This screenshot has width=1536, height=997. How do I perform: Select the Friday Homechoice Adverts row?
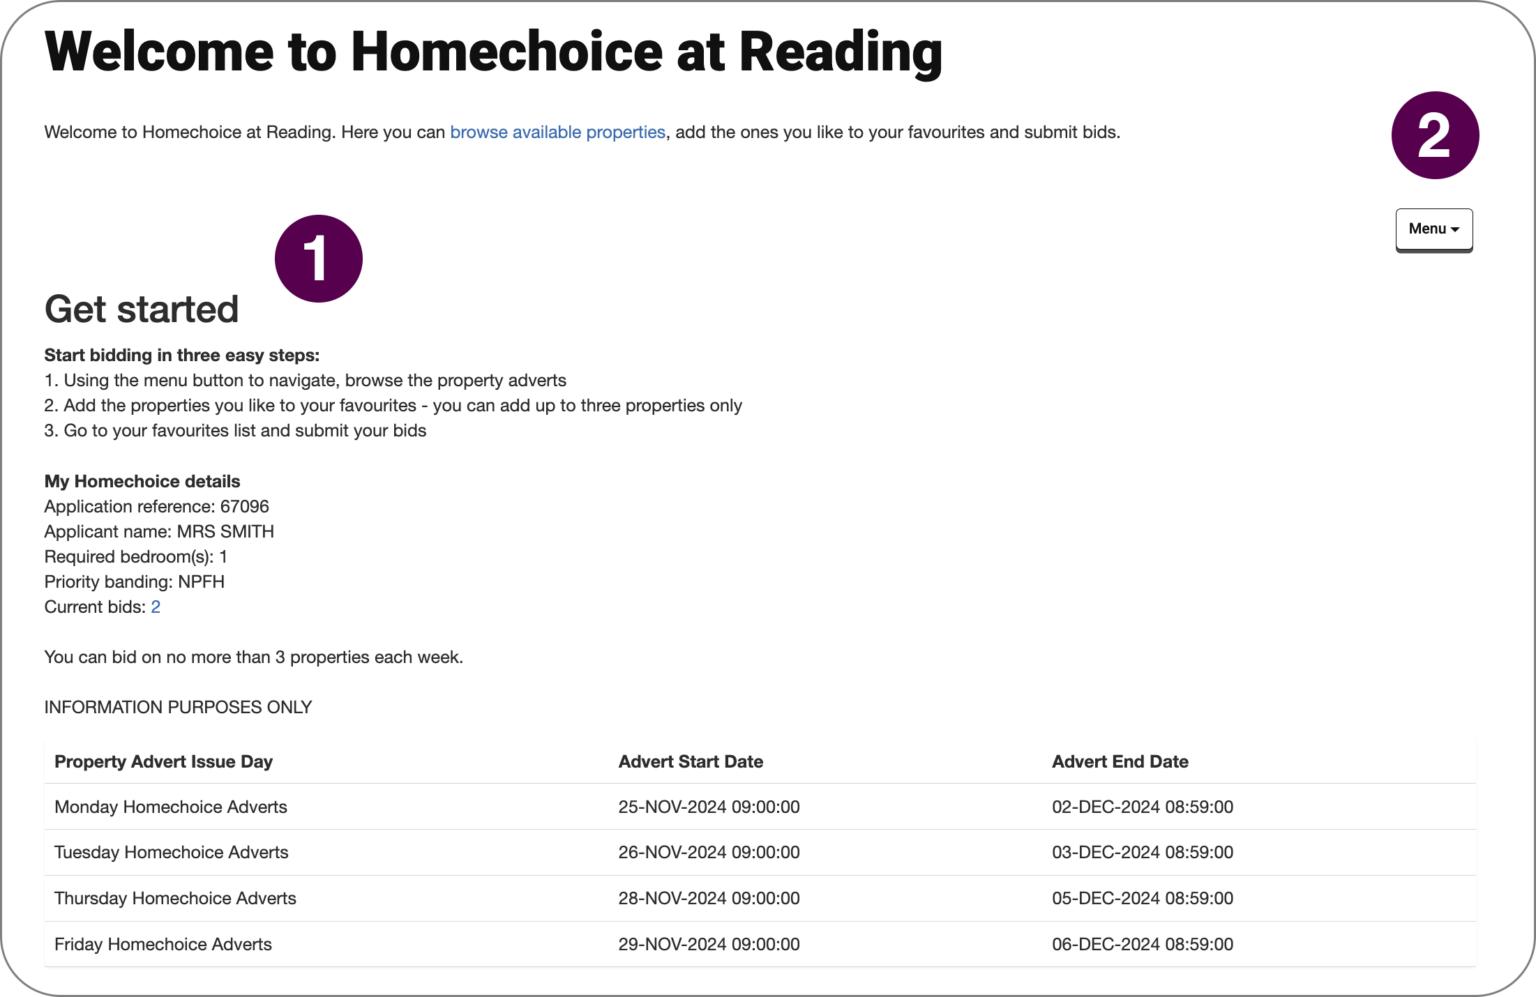(x=163, y=943)
